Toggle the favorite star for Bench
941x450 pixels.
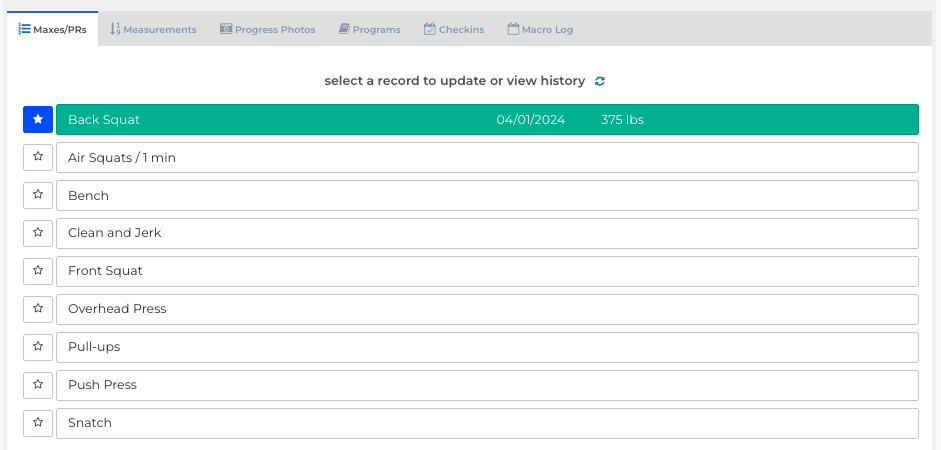[38, 195]
